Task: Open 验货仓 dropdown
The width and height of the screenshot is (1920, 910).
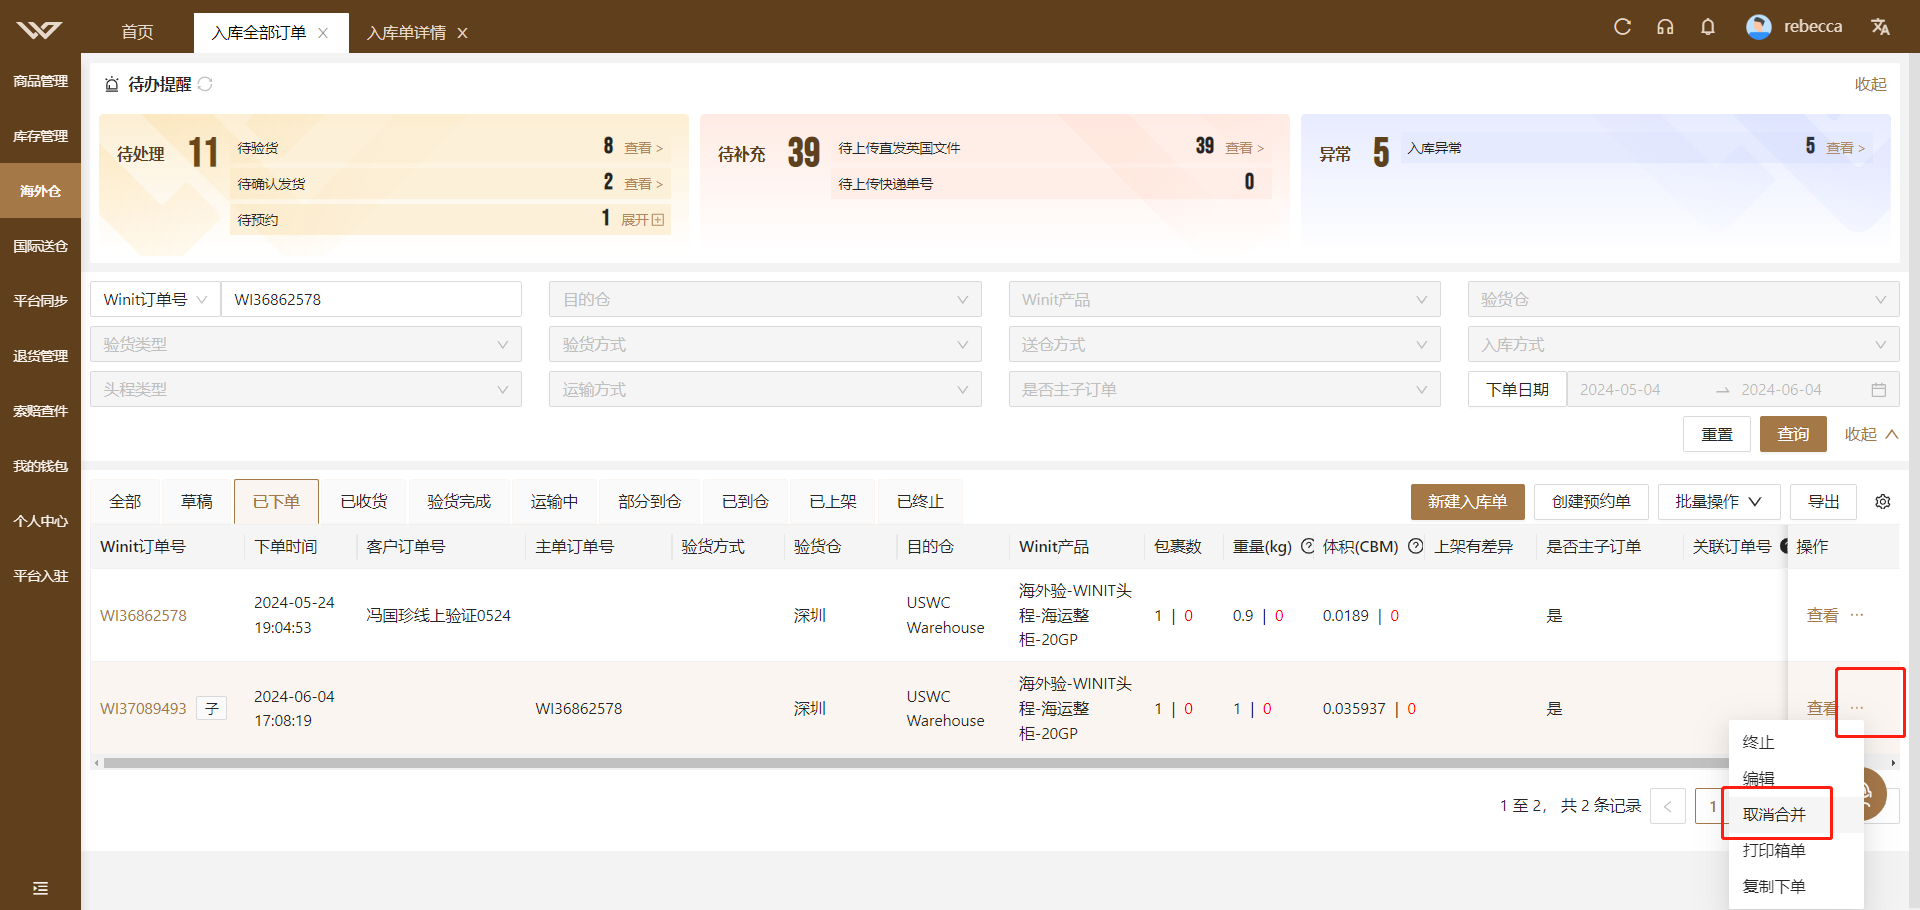Action: pyautogui.click(x=1683, y=299)
